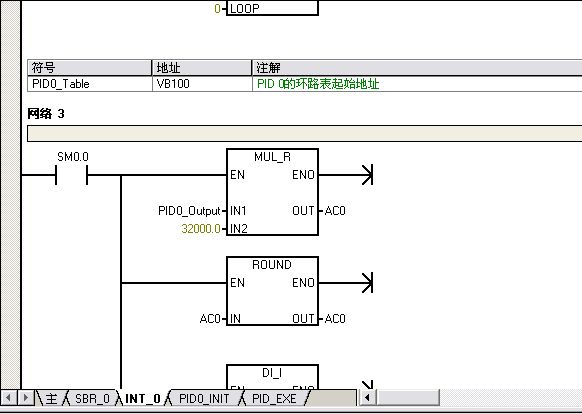Click the tab scroll left arrow

coord(8,398)
